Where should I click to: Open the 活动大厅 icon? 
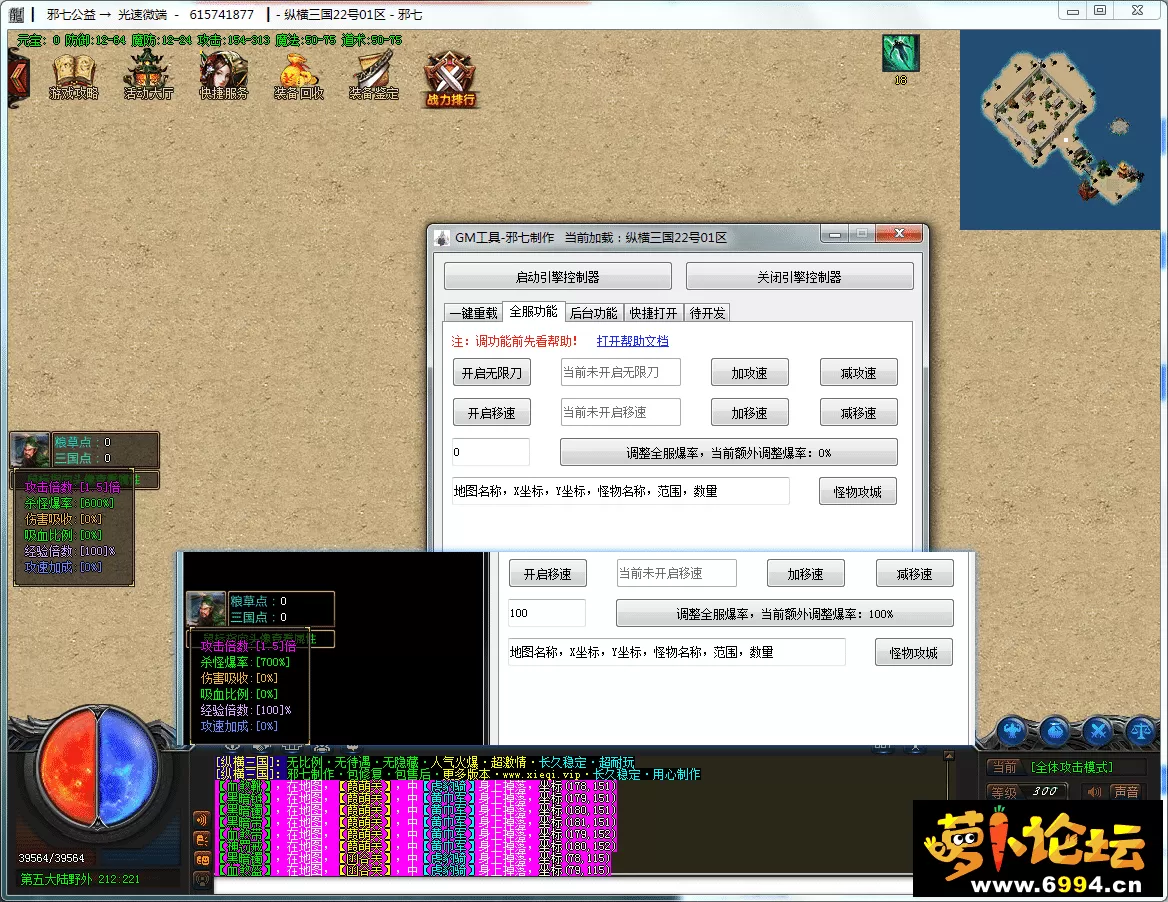[x=148, y=77]
